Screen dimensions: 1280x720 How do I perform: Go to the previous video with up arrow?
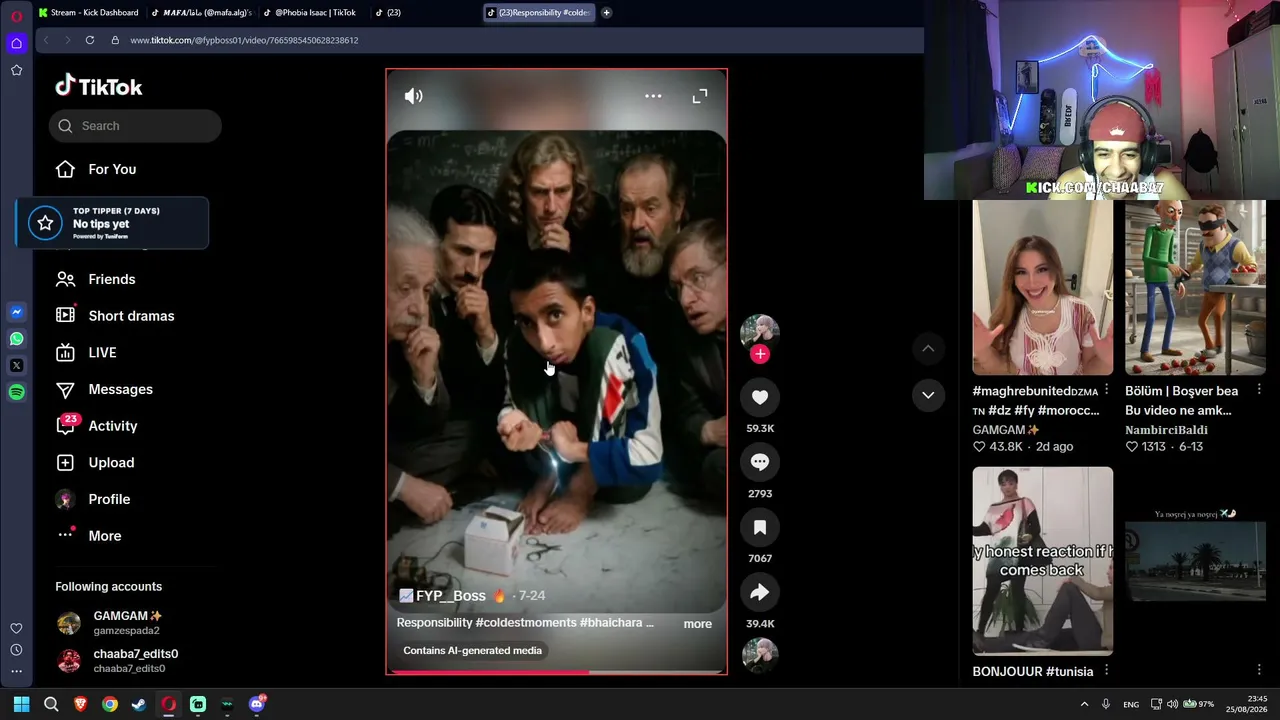928,348
